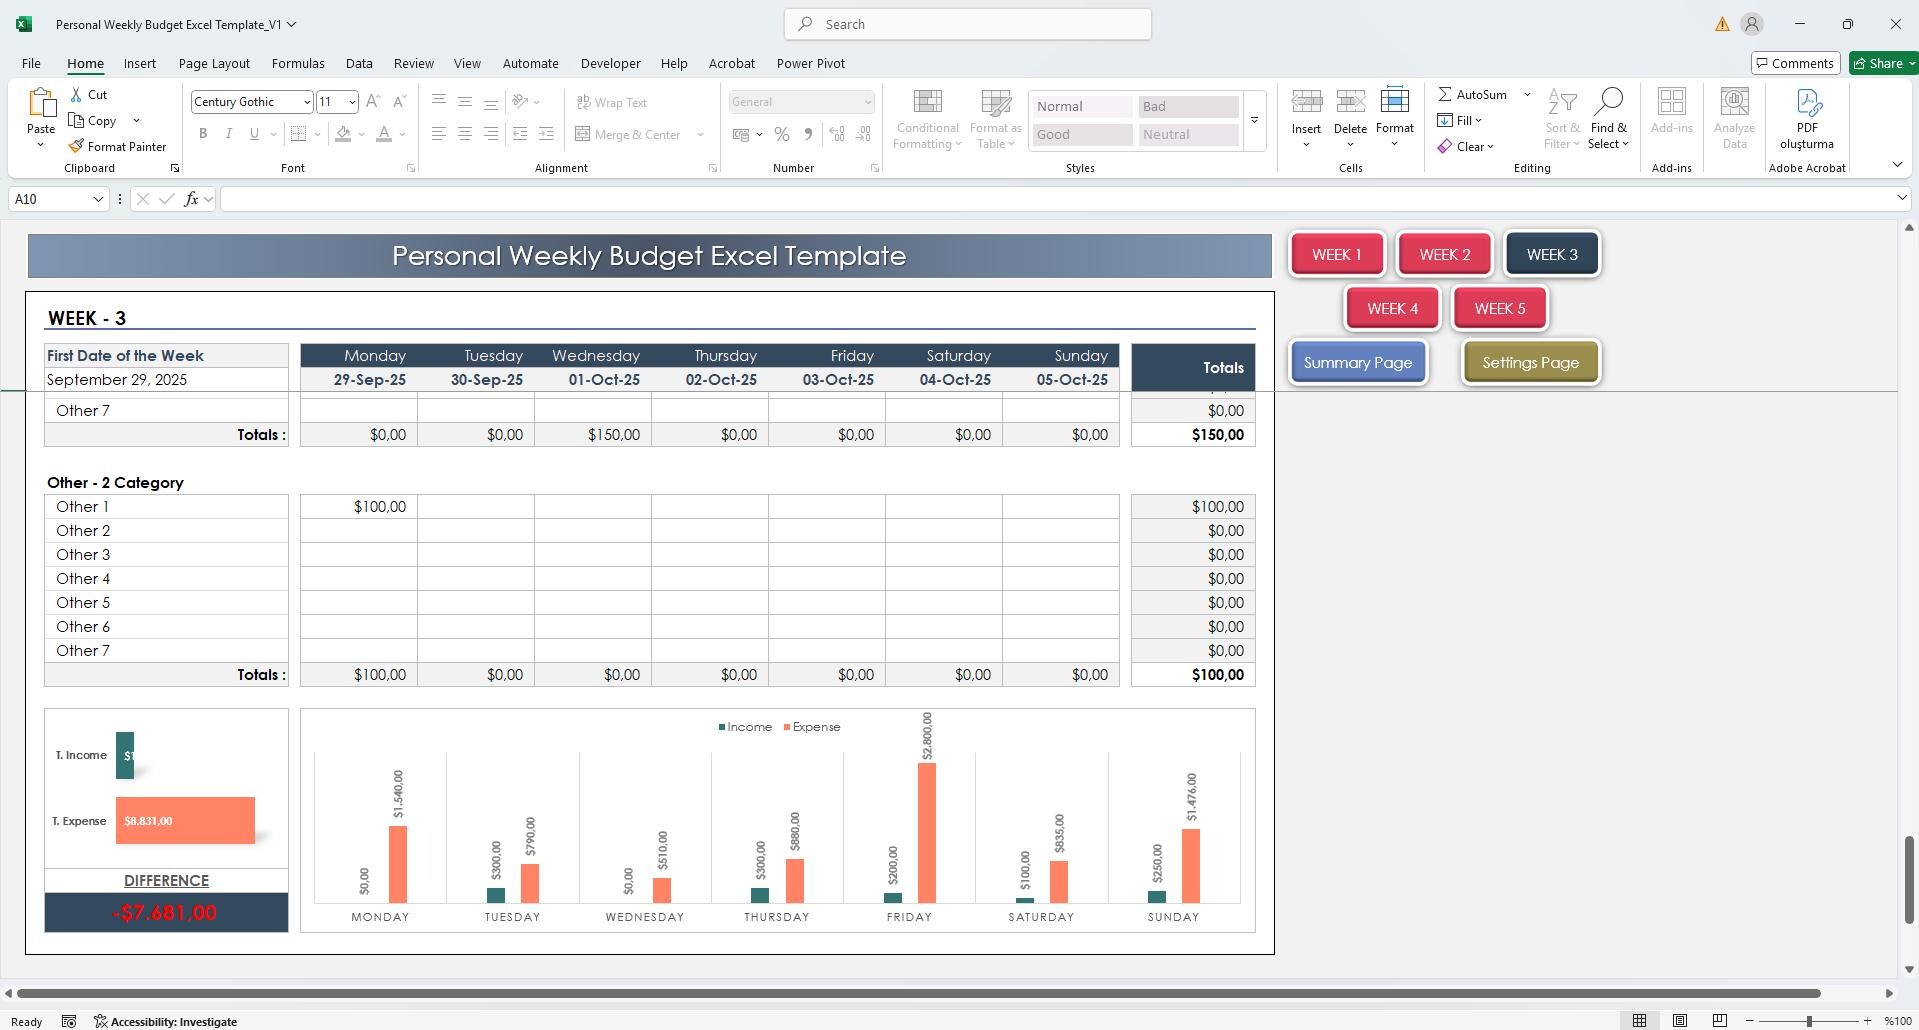Switch to the Formulas tab
The image size is (1919, 1030).
[298, 63]
